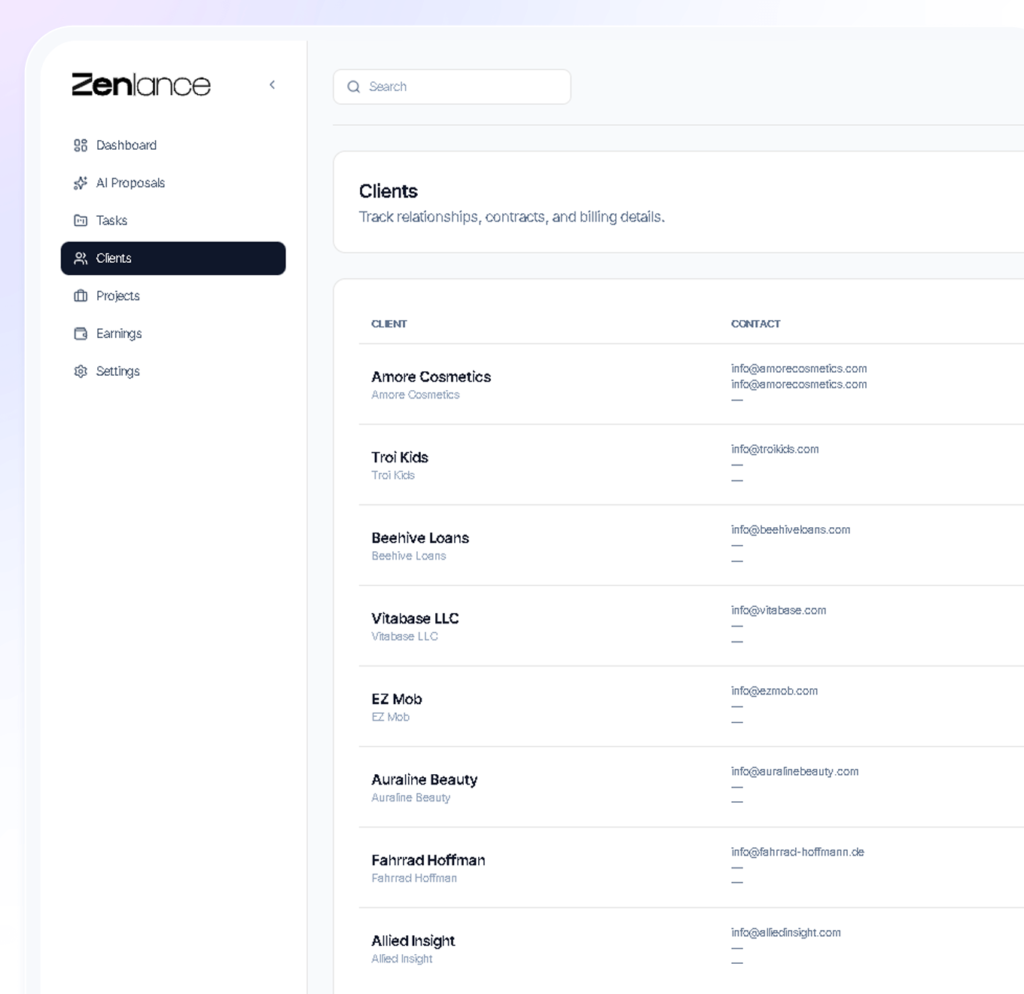Click the Projects briefcase icon
Image resolution: width=1024 pixels, height=994 pixels.
coord(81,296)
